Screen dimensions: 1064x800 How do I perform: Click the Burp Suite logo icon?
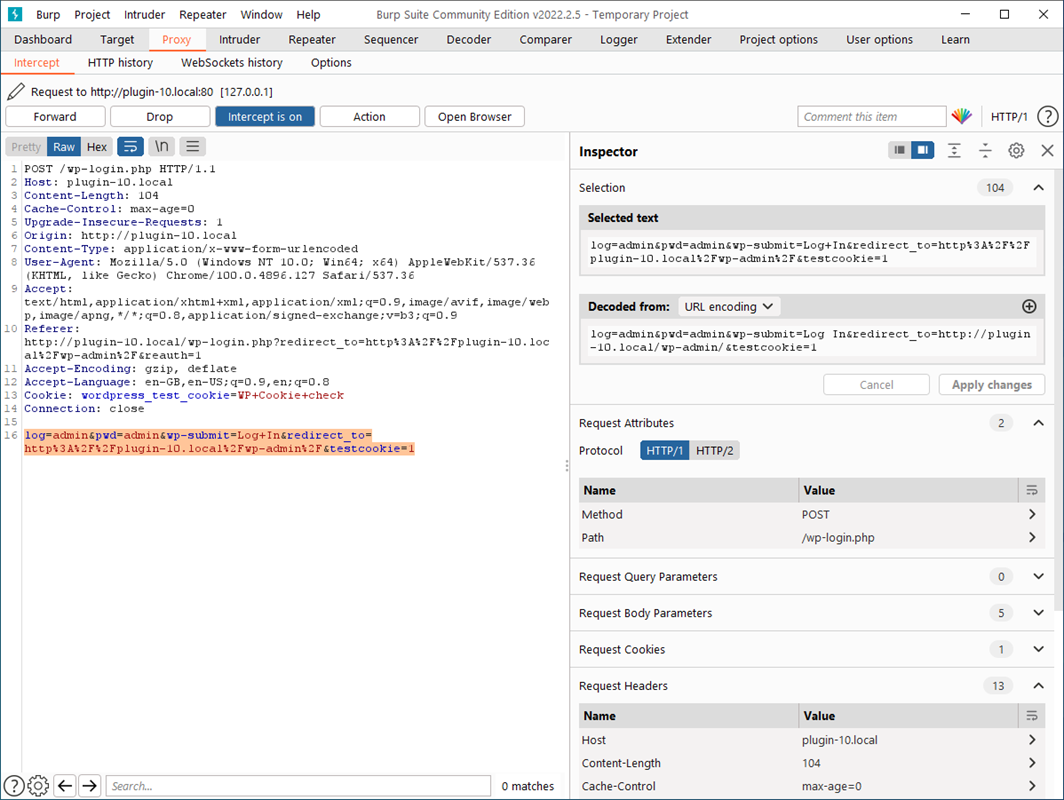pos(15,14)
